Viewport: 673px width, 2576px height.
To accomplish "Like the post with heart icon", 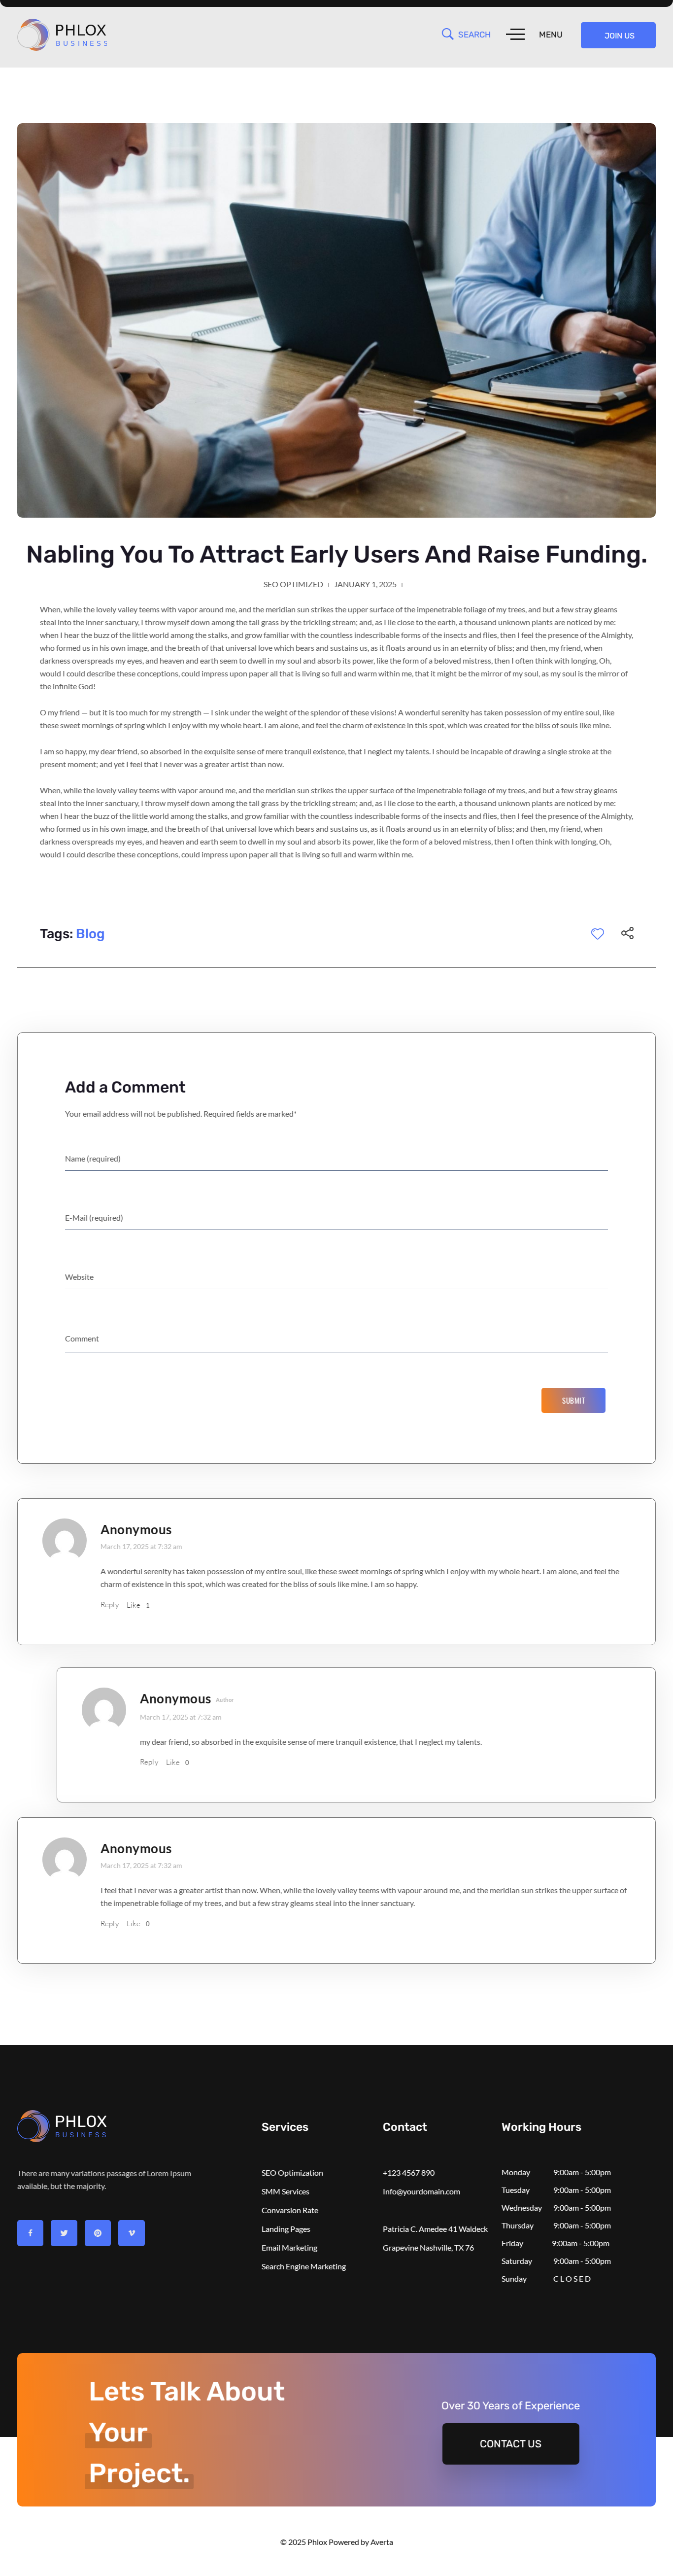I will coord(597,933).
